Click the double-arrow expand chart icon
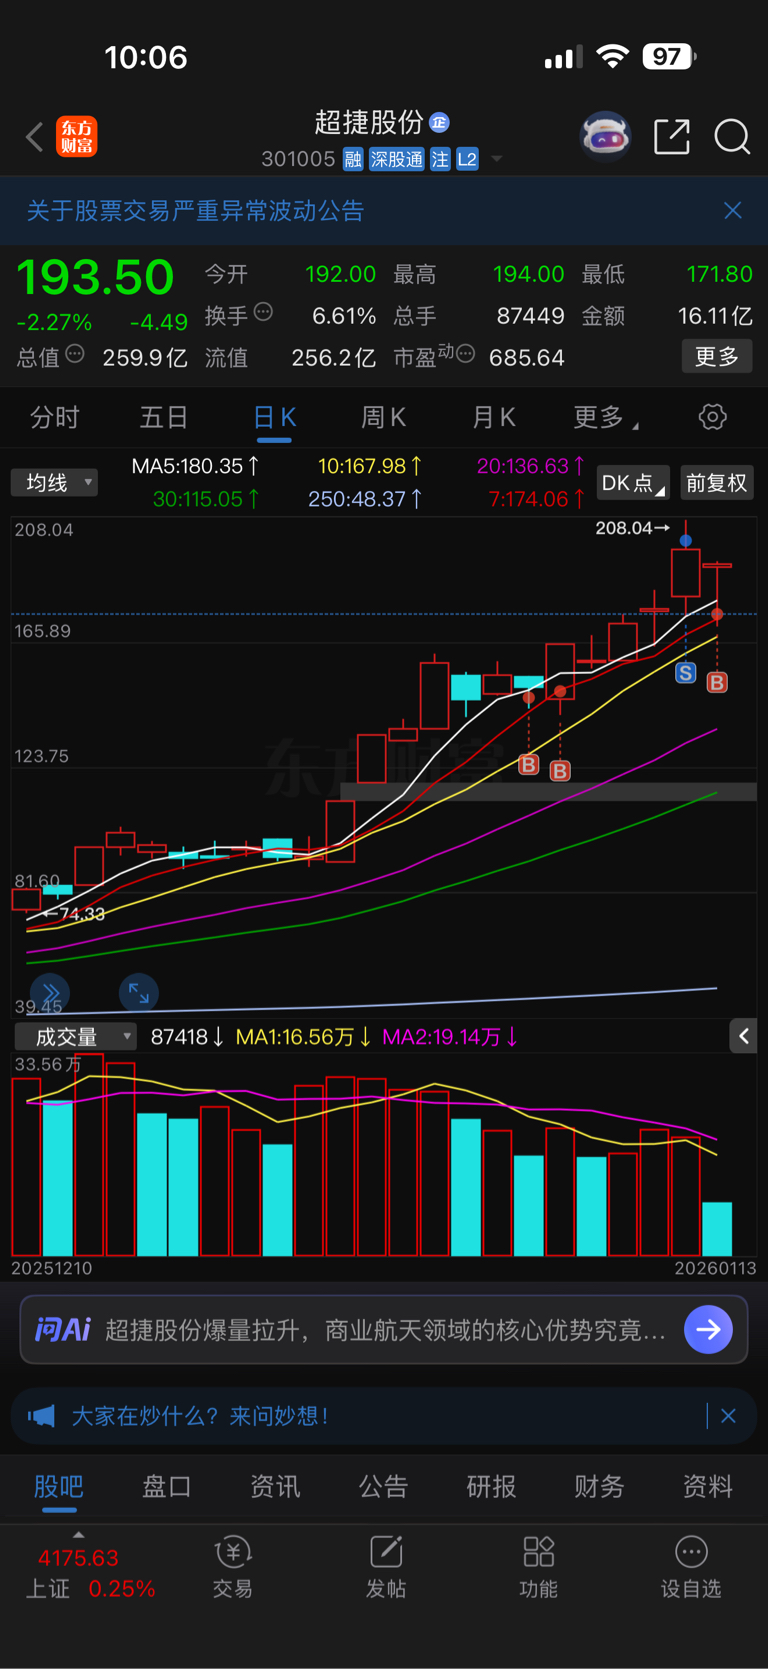This screenshot has width=768, height=1669. pyautogui.click(x=50, y=993)
